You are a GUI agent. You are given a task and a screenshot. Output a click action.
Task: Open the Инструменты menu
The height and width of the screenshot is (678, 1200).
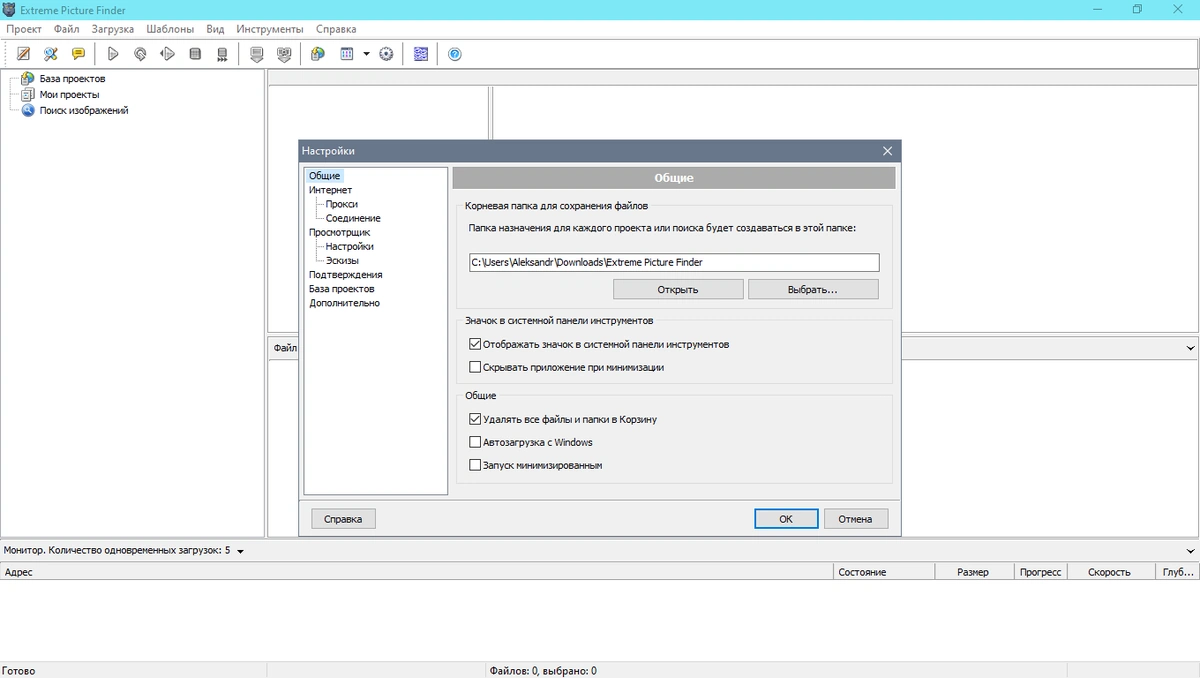click(x=270, y=29)
